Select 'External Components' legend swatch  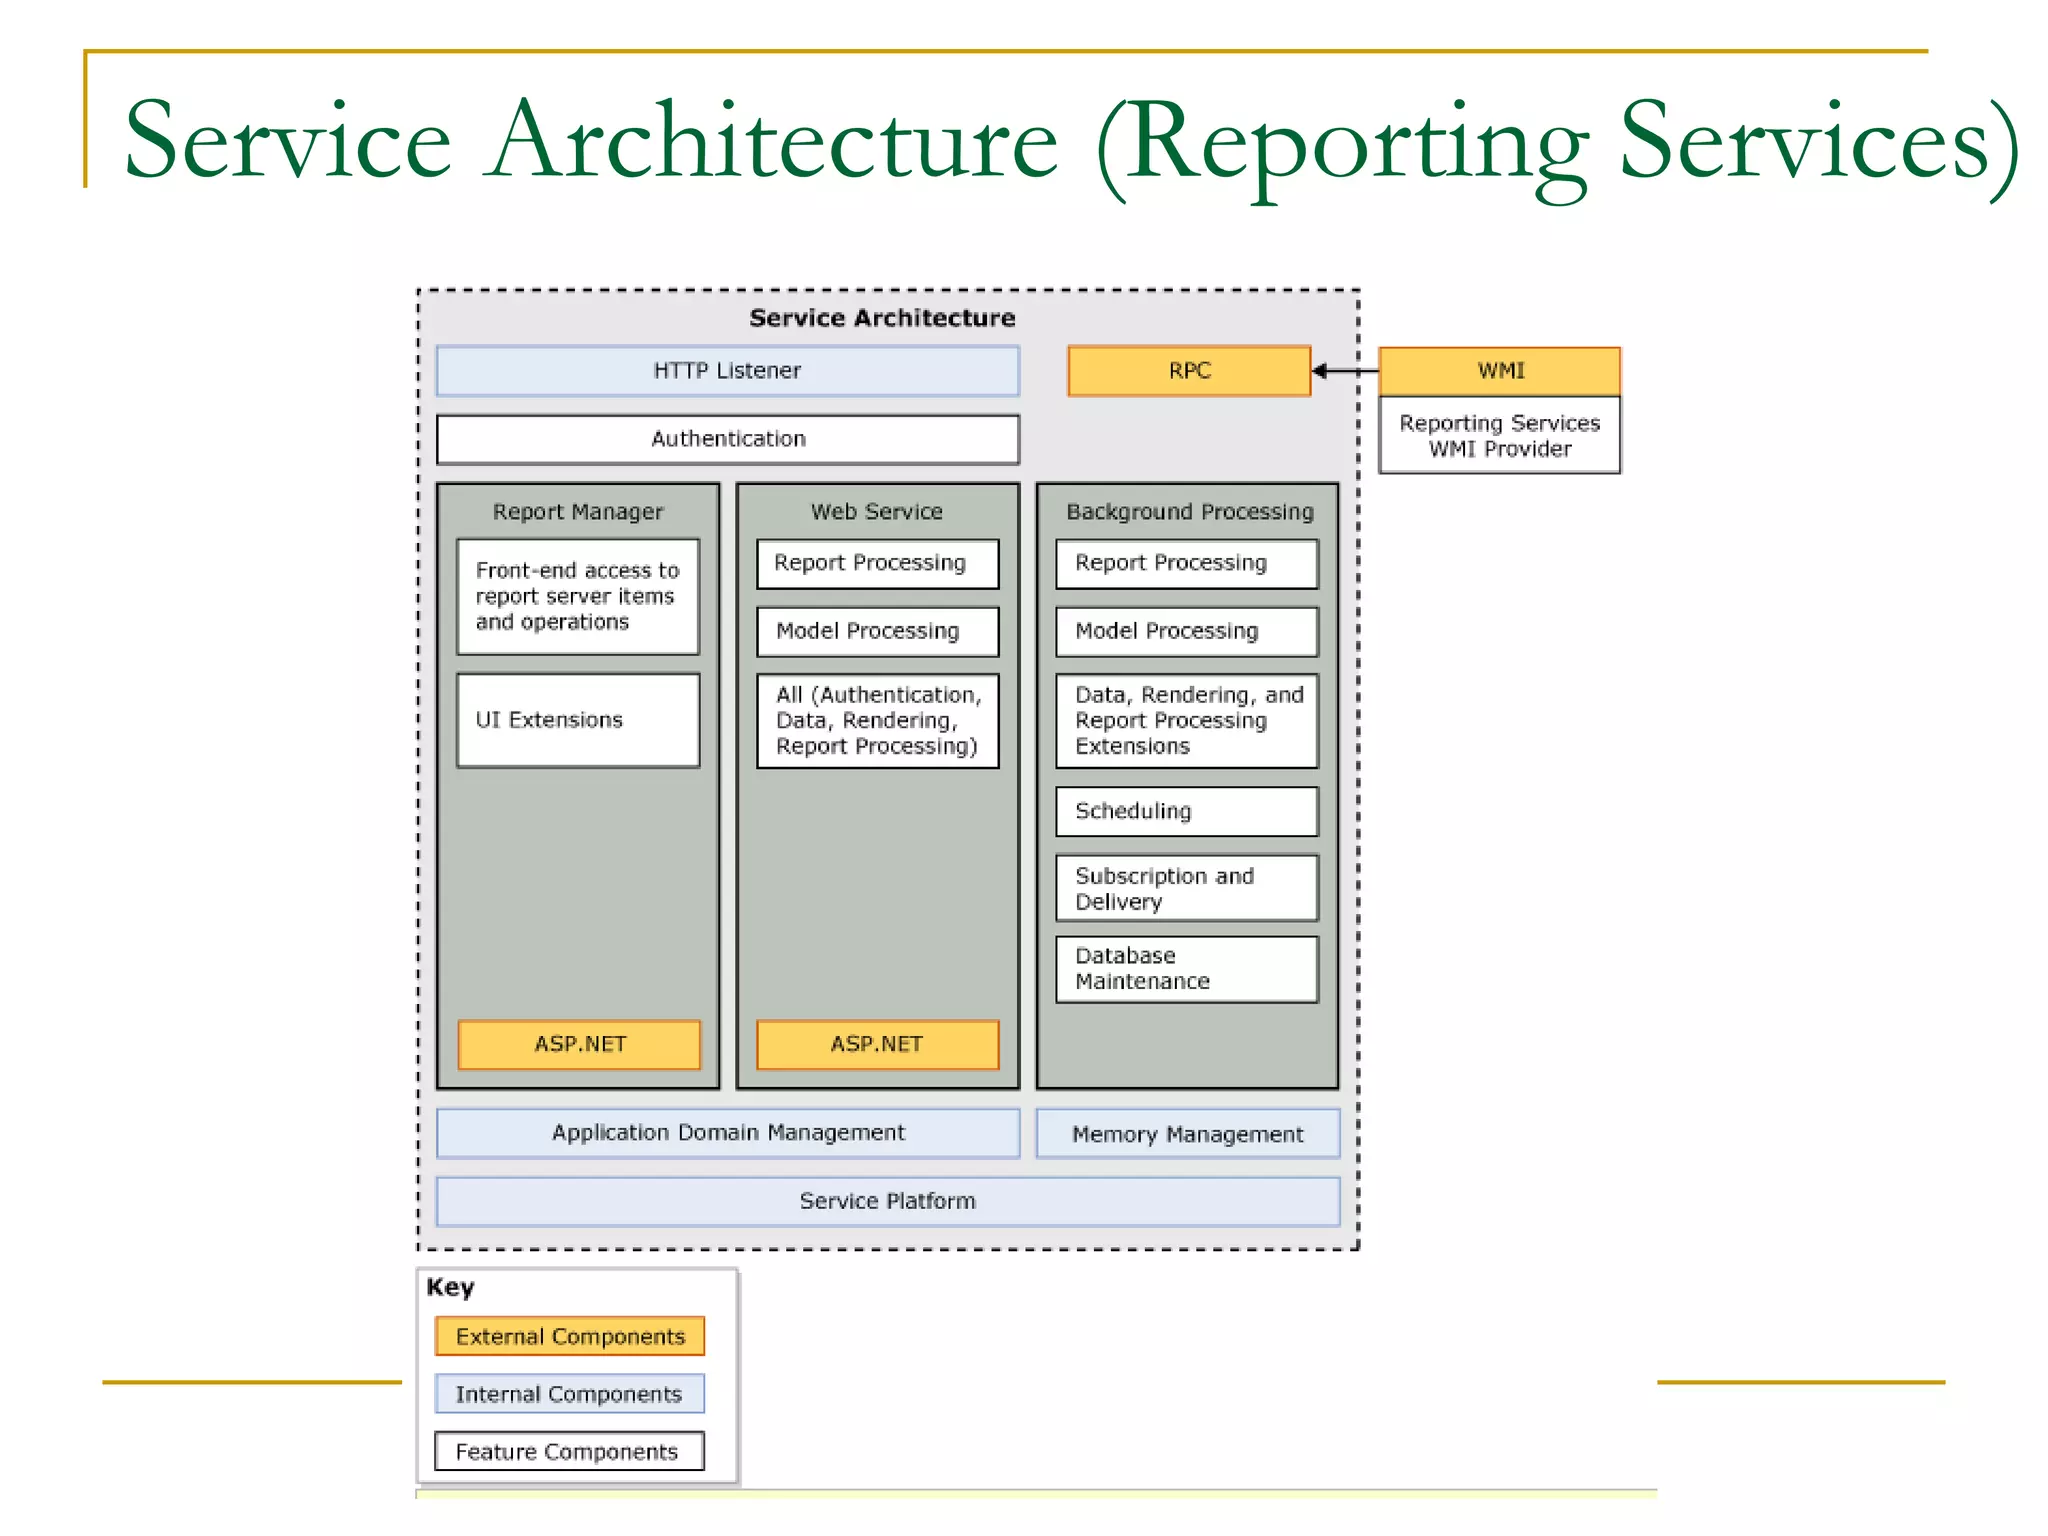[570, 1337]
